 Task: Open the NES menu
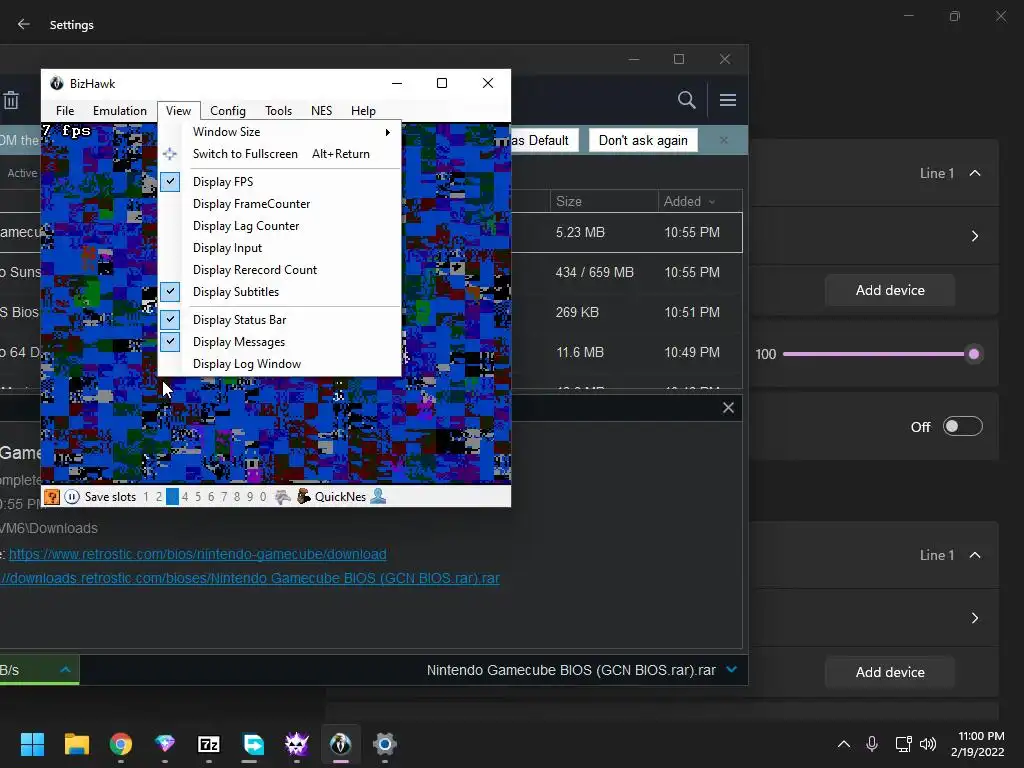321,111
